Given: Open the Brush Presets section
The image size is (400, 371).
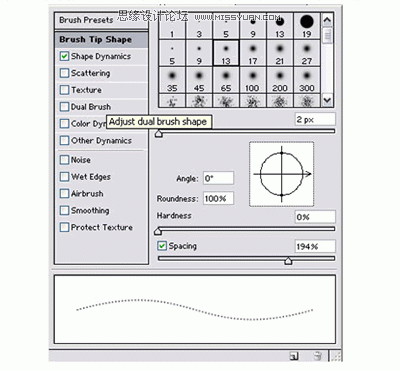Looking at the screenshot, I should coord(101,20).
